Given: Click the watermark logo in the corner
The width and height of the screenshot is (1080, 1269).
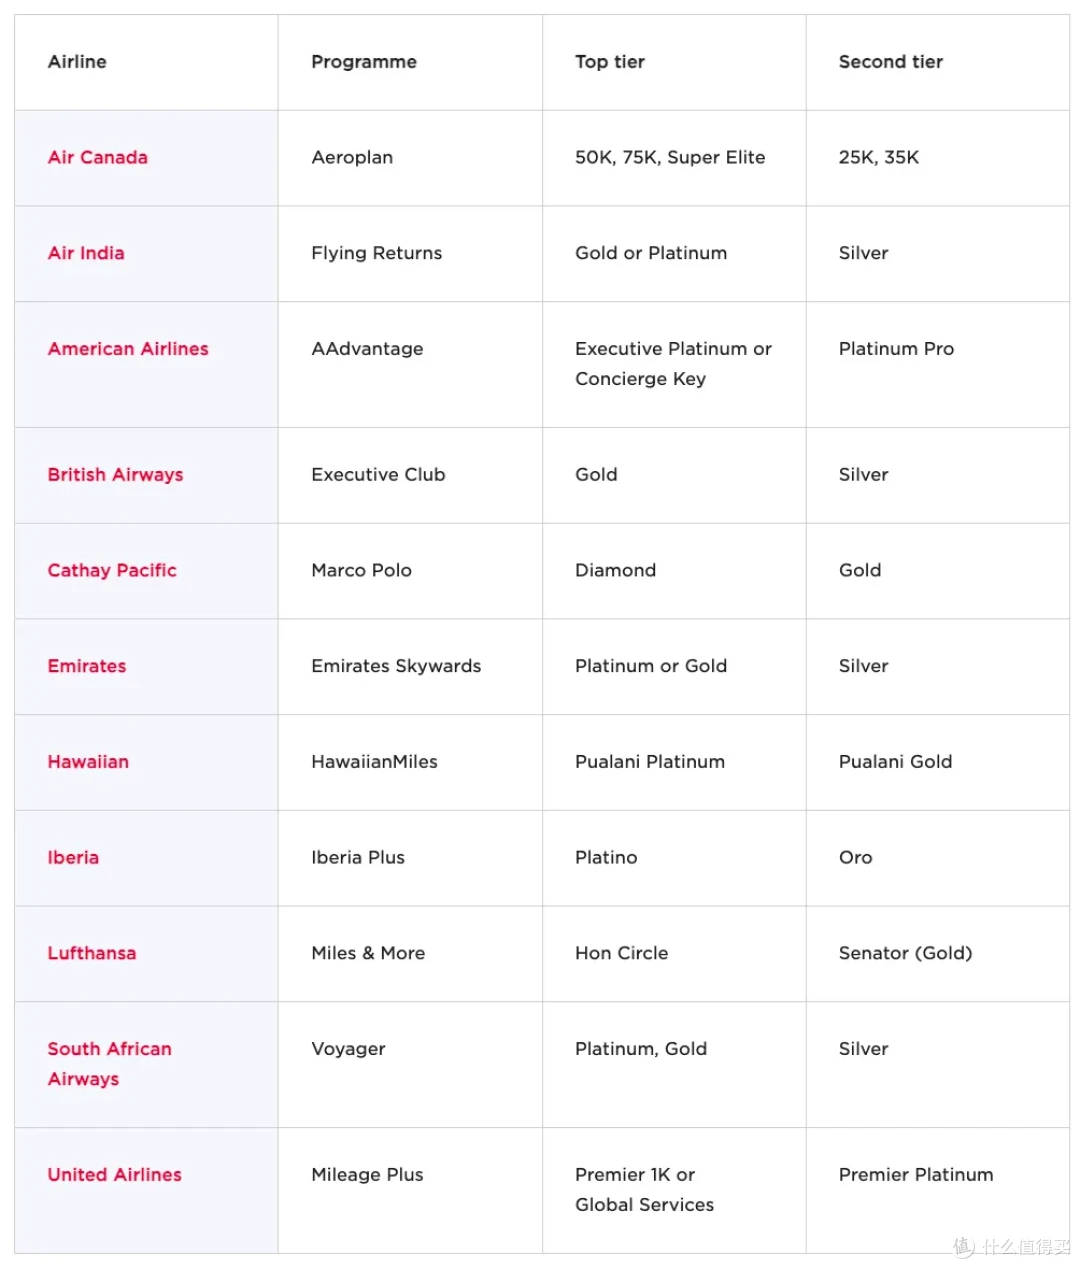Looking at the screenshot, I should click(x=1011, y=1247).
